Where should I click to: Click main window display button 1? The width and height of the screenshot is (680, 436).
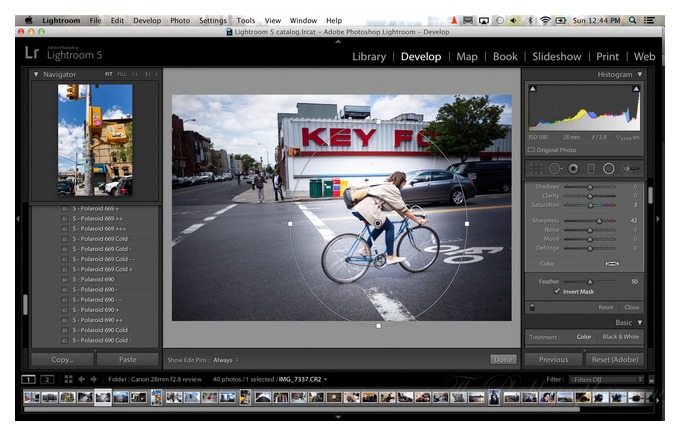[x=29, y=380]
